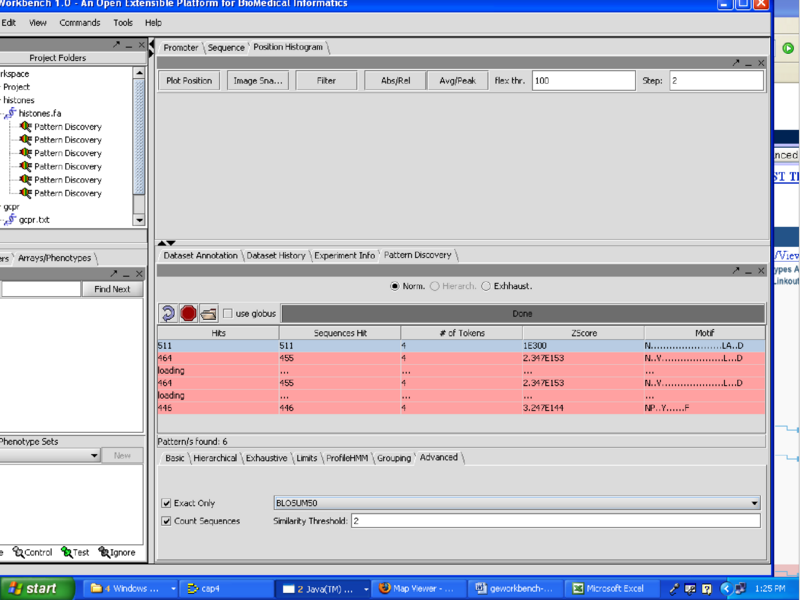Click the Find Next button

[x=112, y=289]
